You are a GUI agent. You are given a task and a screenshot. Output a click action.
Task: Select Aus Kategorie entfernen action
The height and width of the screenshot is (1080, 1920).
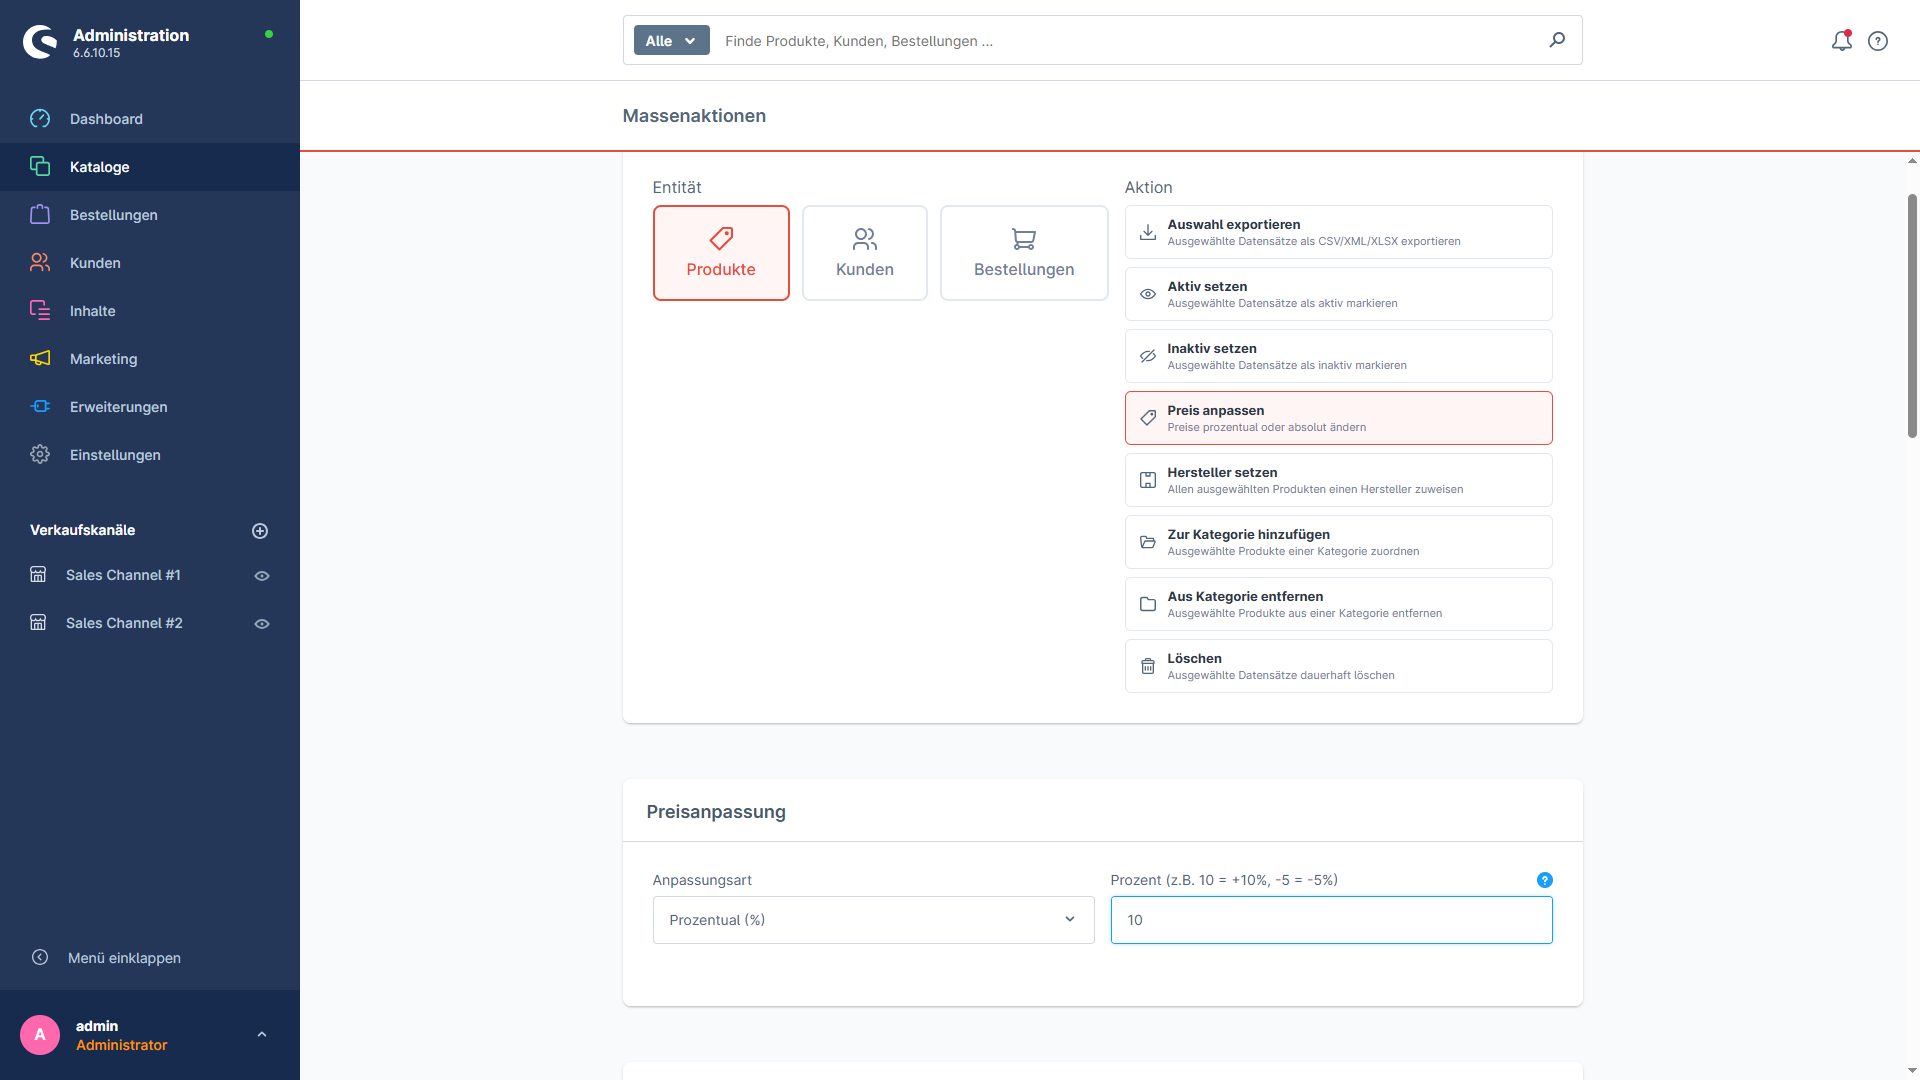coord(1338,604)
